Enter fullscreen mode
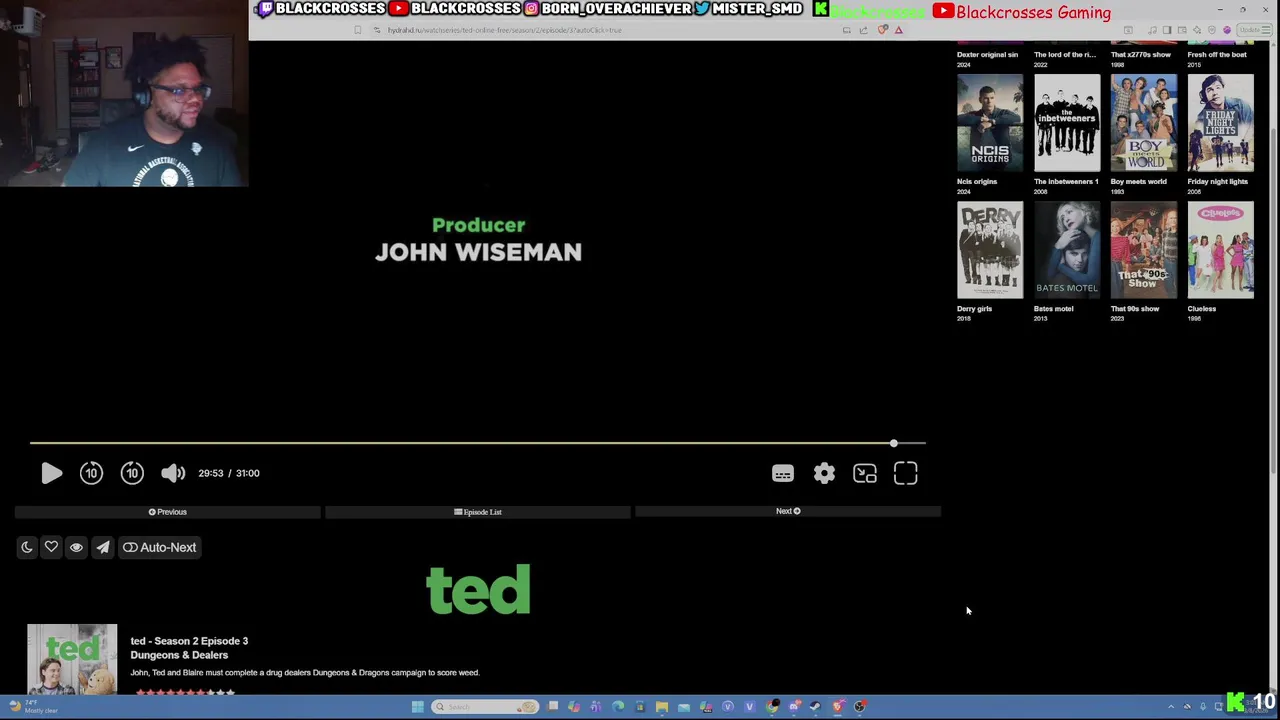The height and width of the screenshot is (720, 1280). 905,473
